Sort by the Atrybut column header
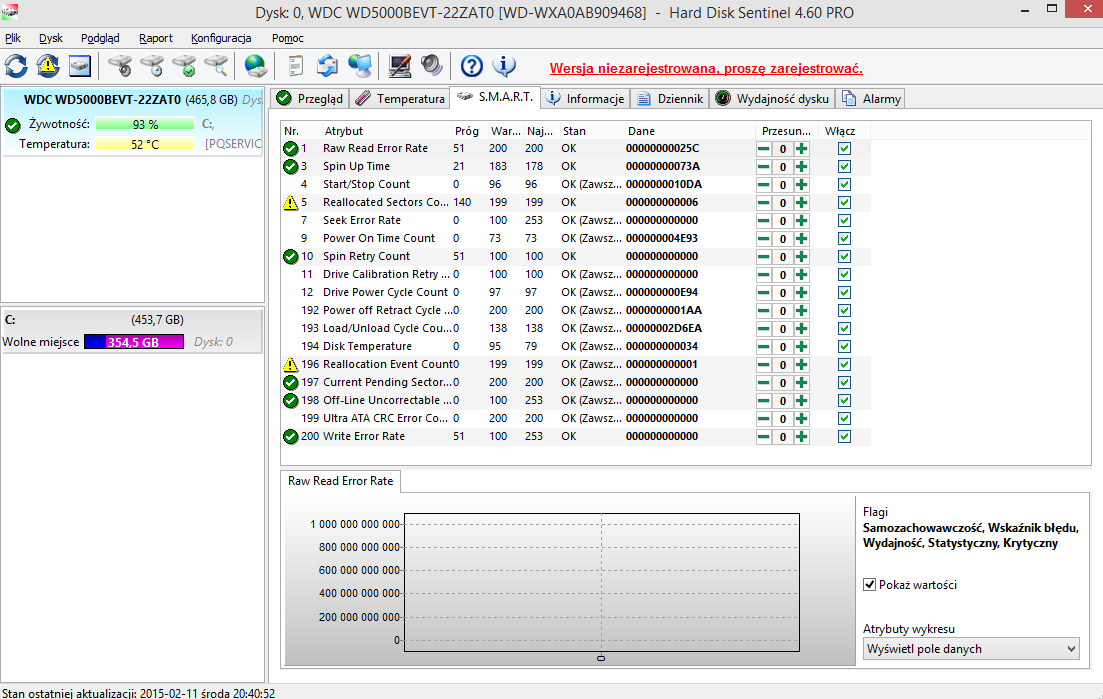 pyautogui.click(x=385, y=131)
